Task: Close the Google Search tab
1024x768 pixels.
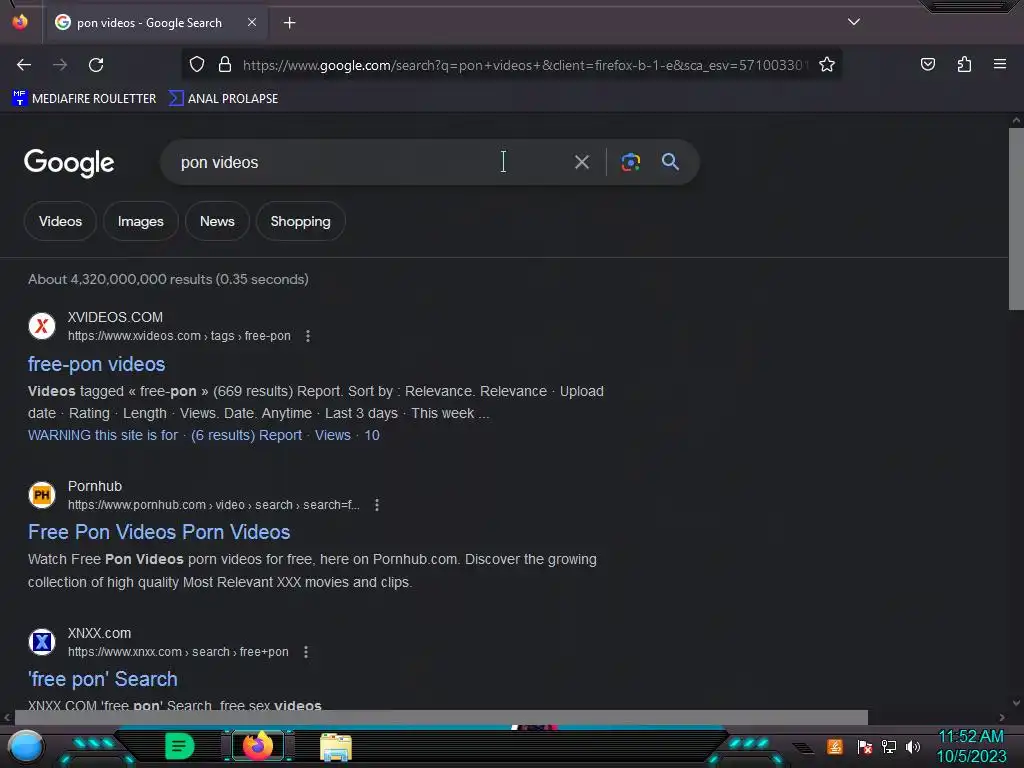Action: click(x=252, y=22)
